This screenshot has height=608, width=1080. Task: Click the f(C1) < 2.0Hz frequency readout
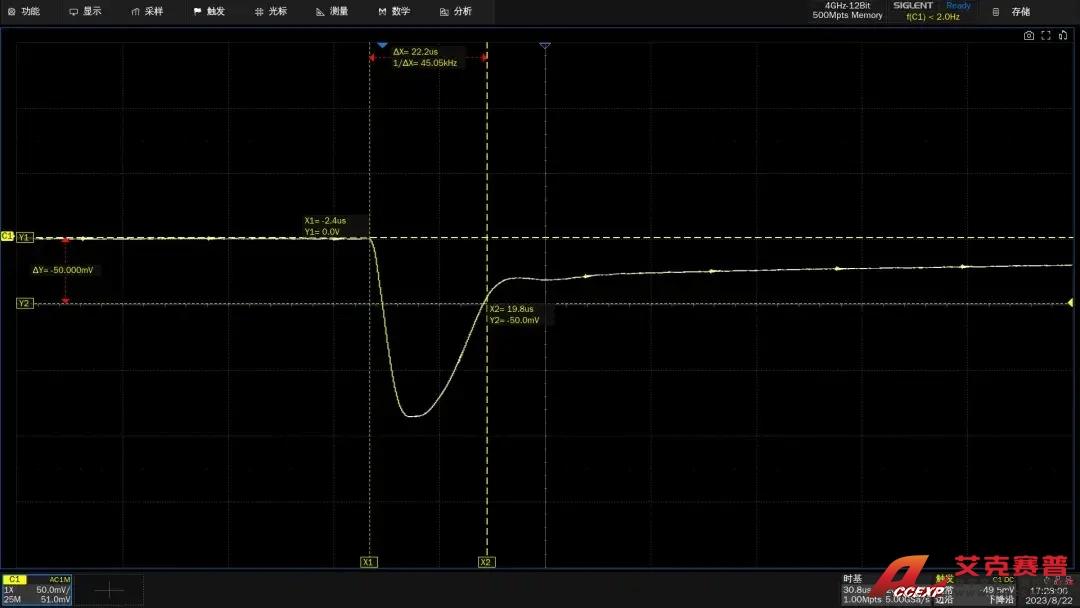933,17
